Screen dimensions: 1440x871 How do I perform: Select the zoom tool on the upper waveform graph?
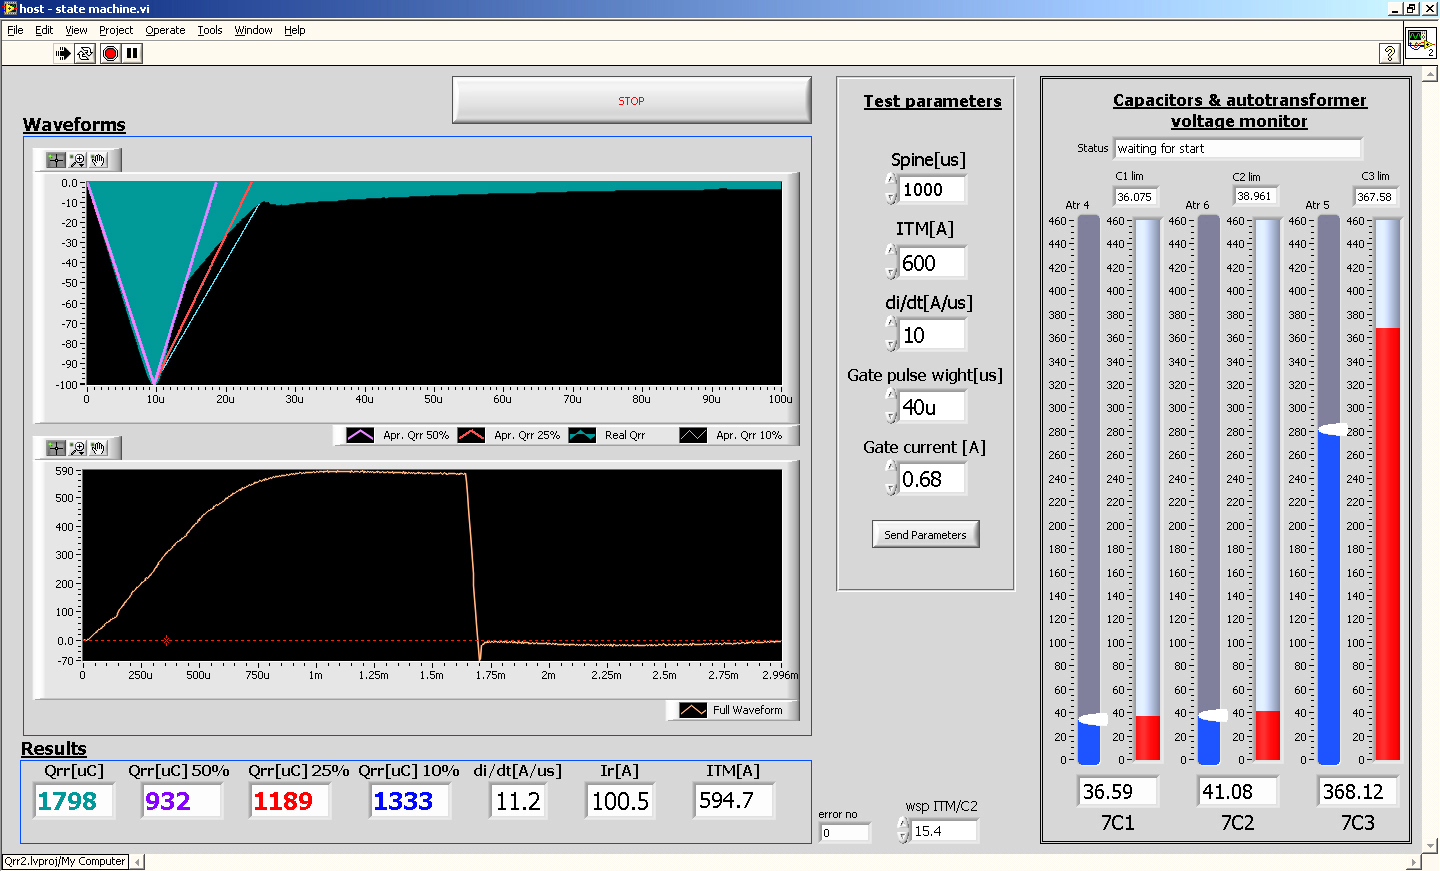click(77, 160)
